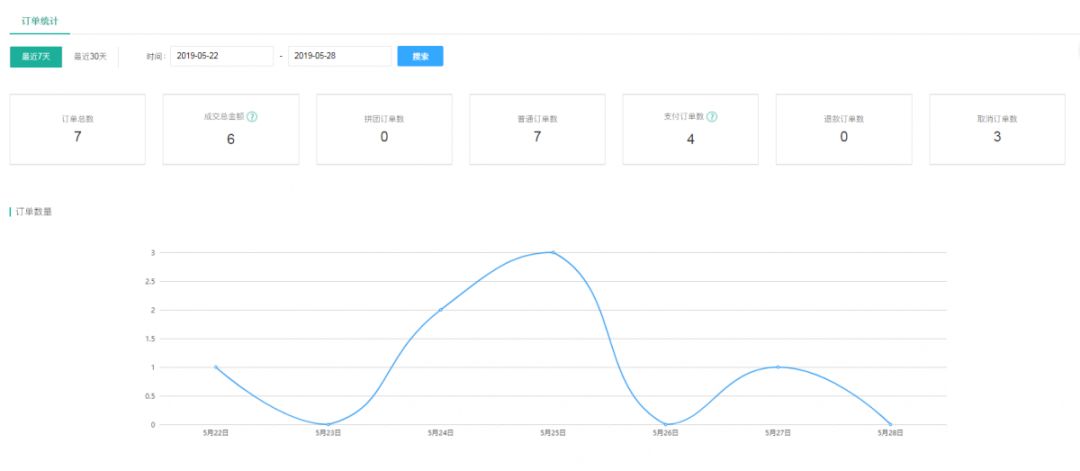Click the chart data point on 5月22日
Viewport: 1080px width, 471px height.
[216, 367]
